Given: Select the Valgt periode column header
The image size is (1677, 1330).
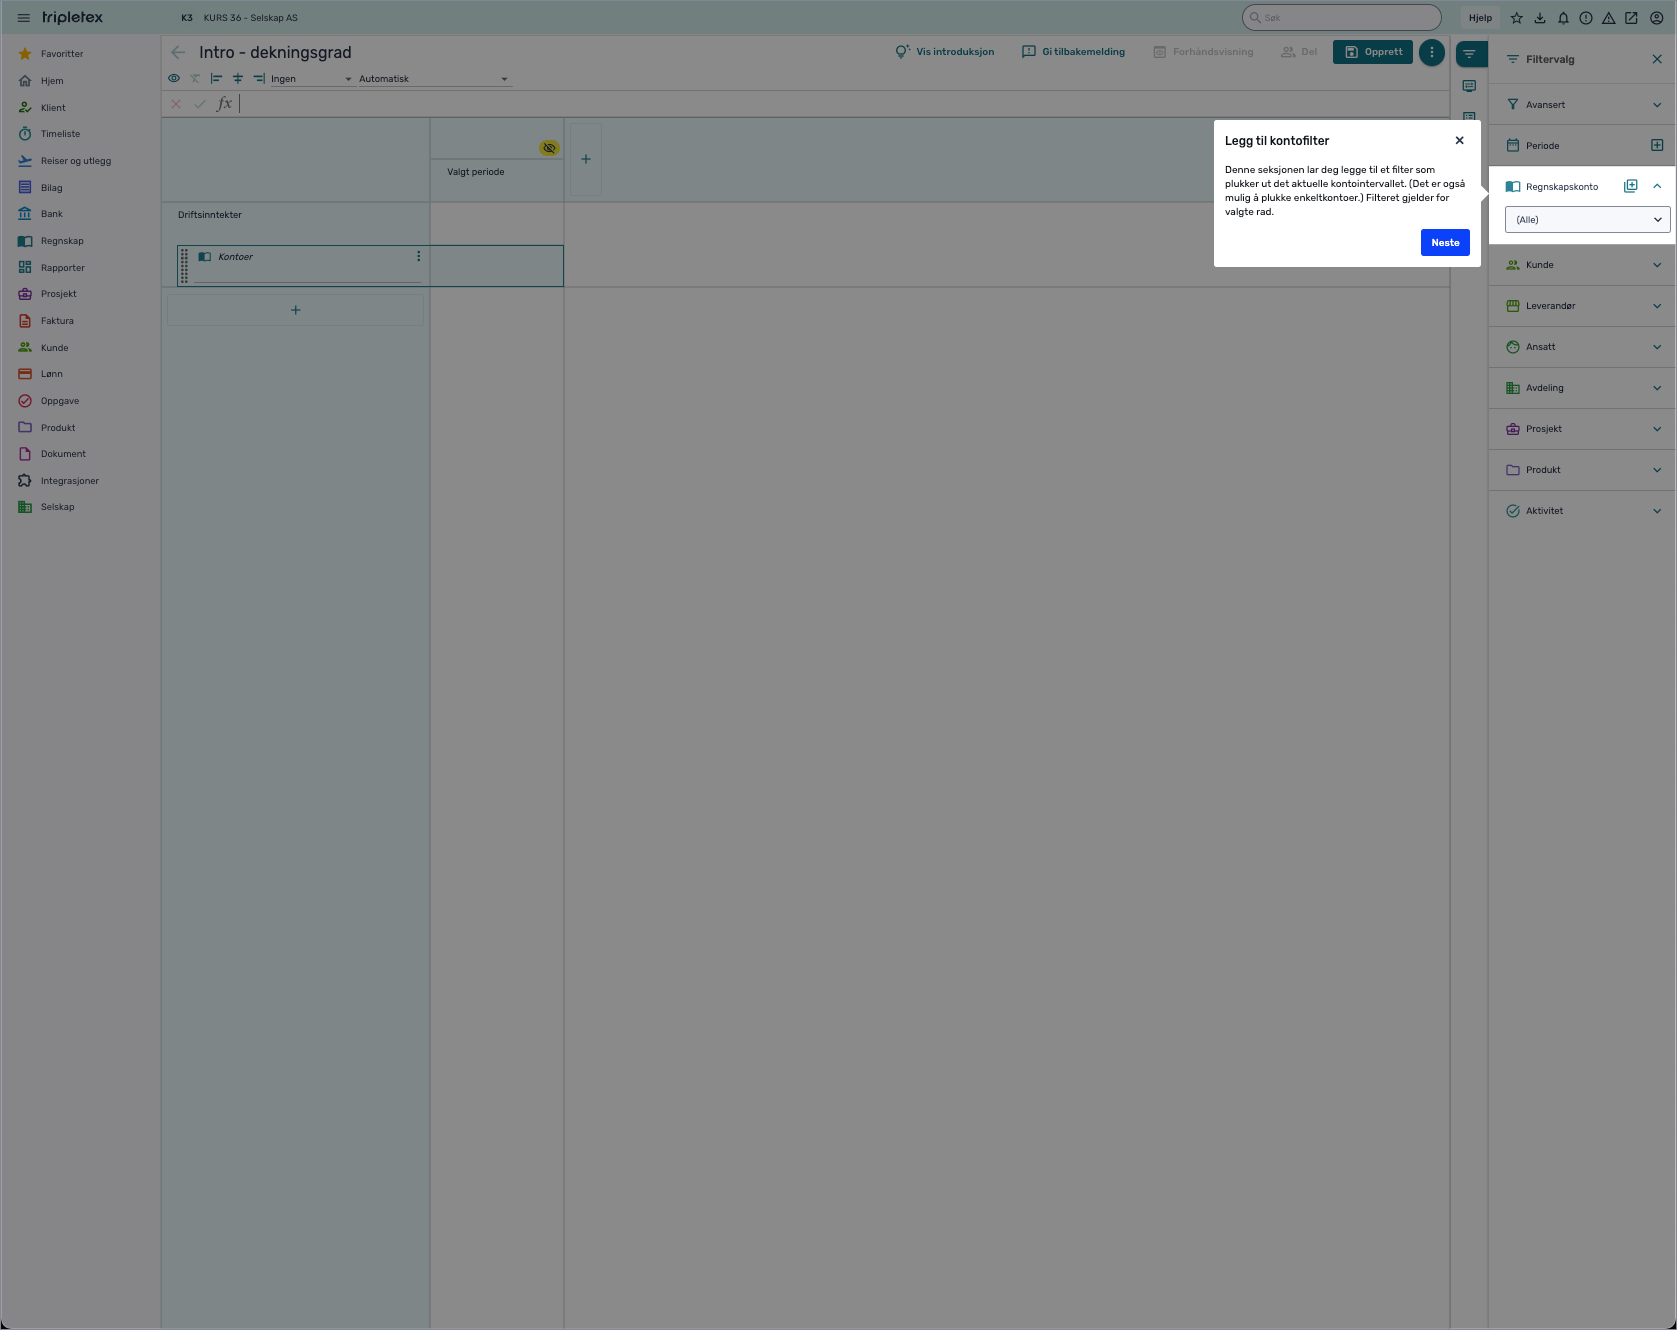Looking at the screenshot, I should [476, 172].
